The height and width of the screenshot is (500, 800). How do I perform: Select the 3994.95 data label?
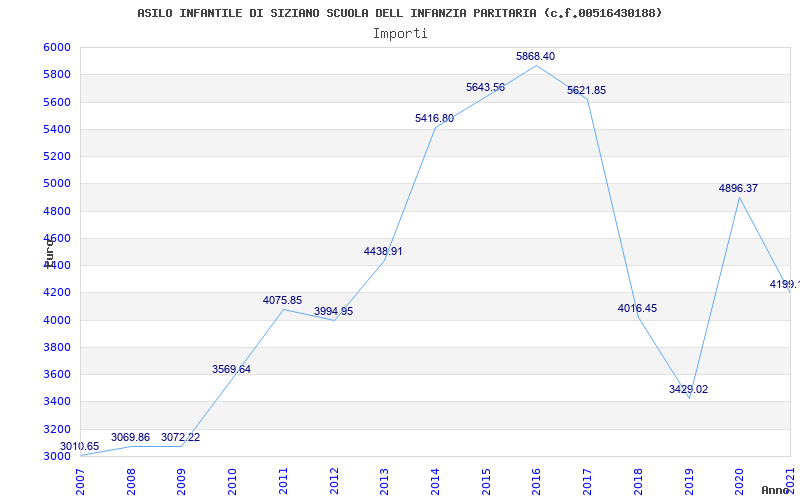334,311
